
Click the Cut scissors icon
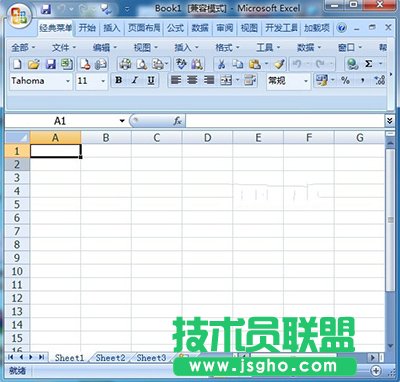click(x=221, y=64)
